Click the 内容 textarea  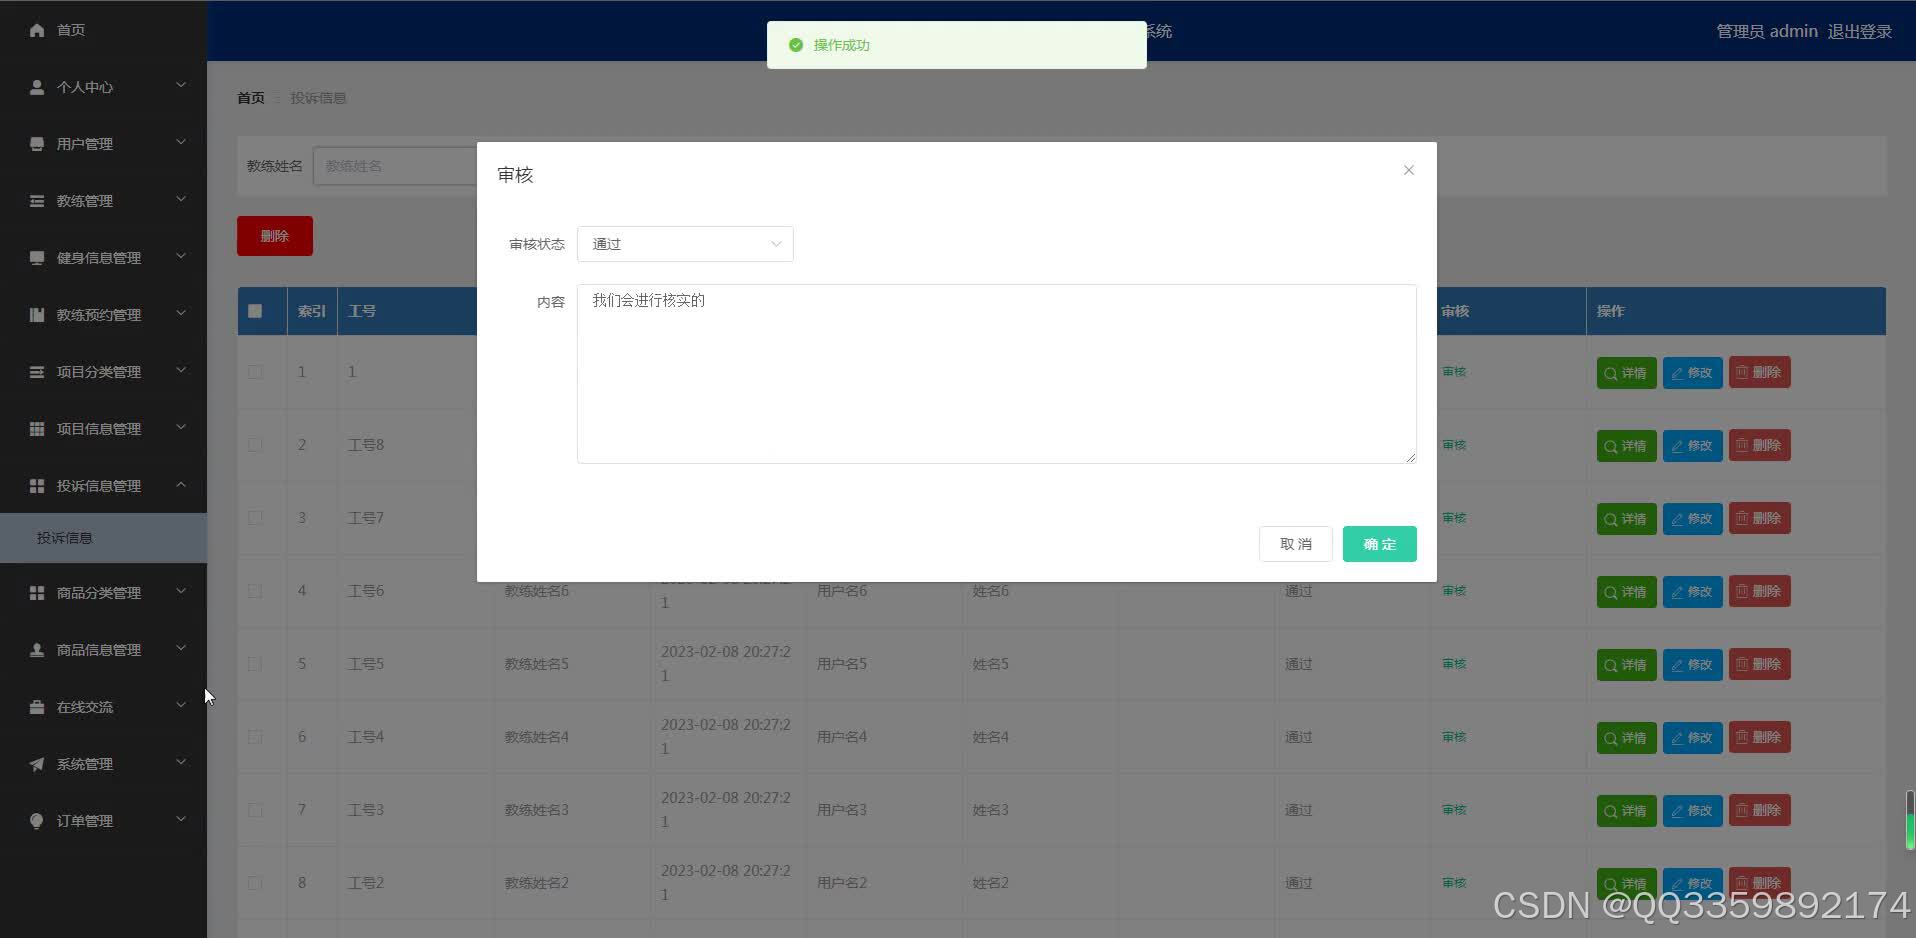[x=996, y=374]
